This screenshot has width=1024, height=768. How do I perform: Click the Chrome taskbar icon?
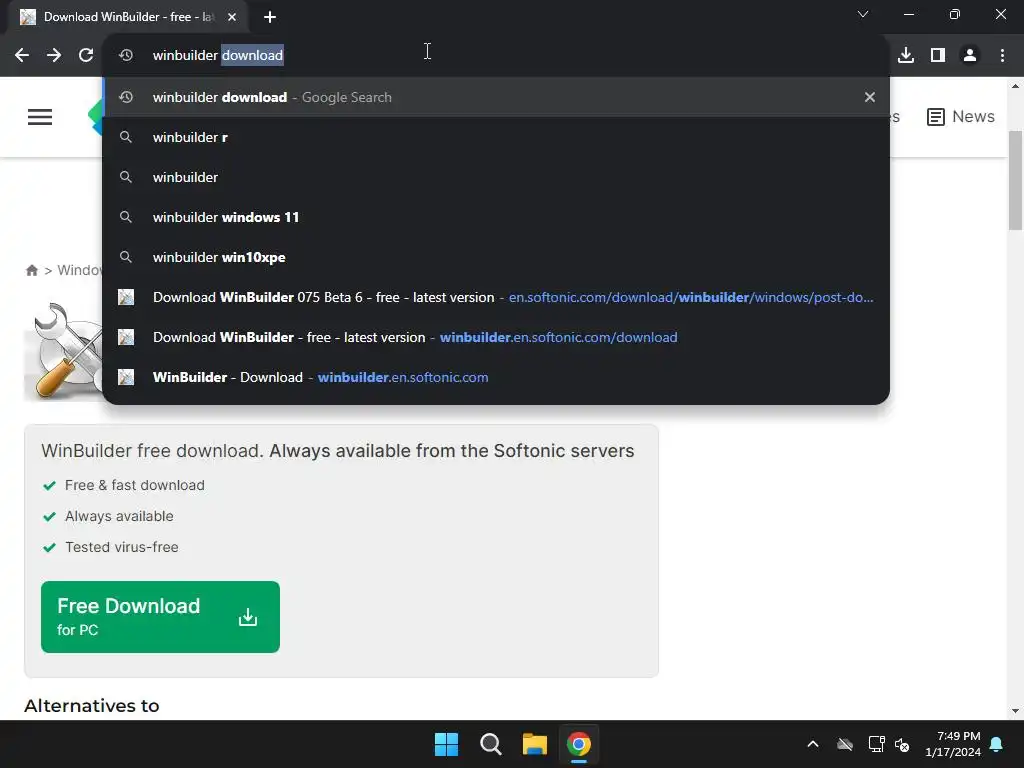click(x=579, y=744)
